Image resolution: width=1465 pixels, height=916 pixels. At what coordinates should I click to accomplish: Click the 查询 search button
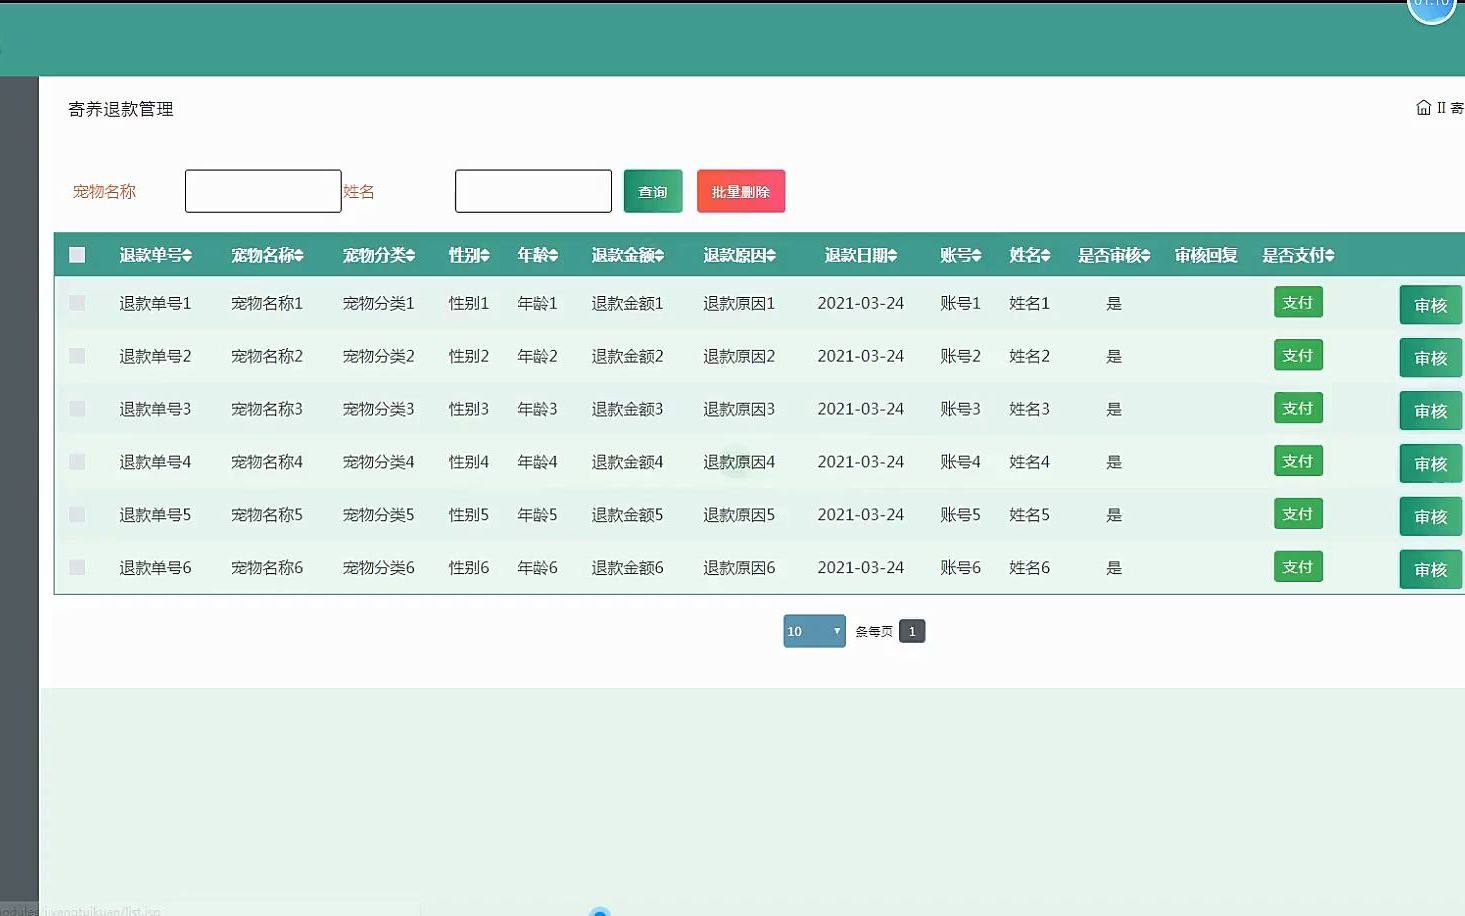pos(653,191)
